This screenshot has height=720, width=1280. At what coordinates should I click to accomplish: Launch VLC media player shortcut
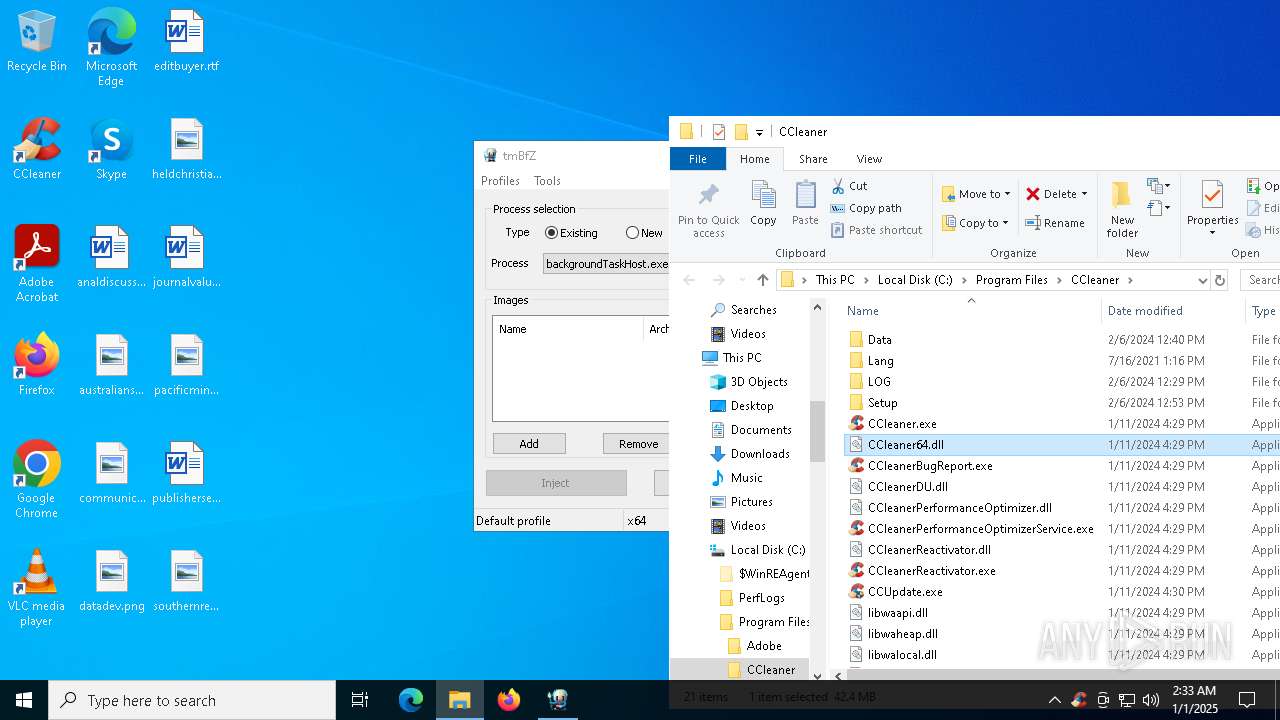click(37, 588)
